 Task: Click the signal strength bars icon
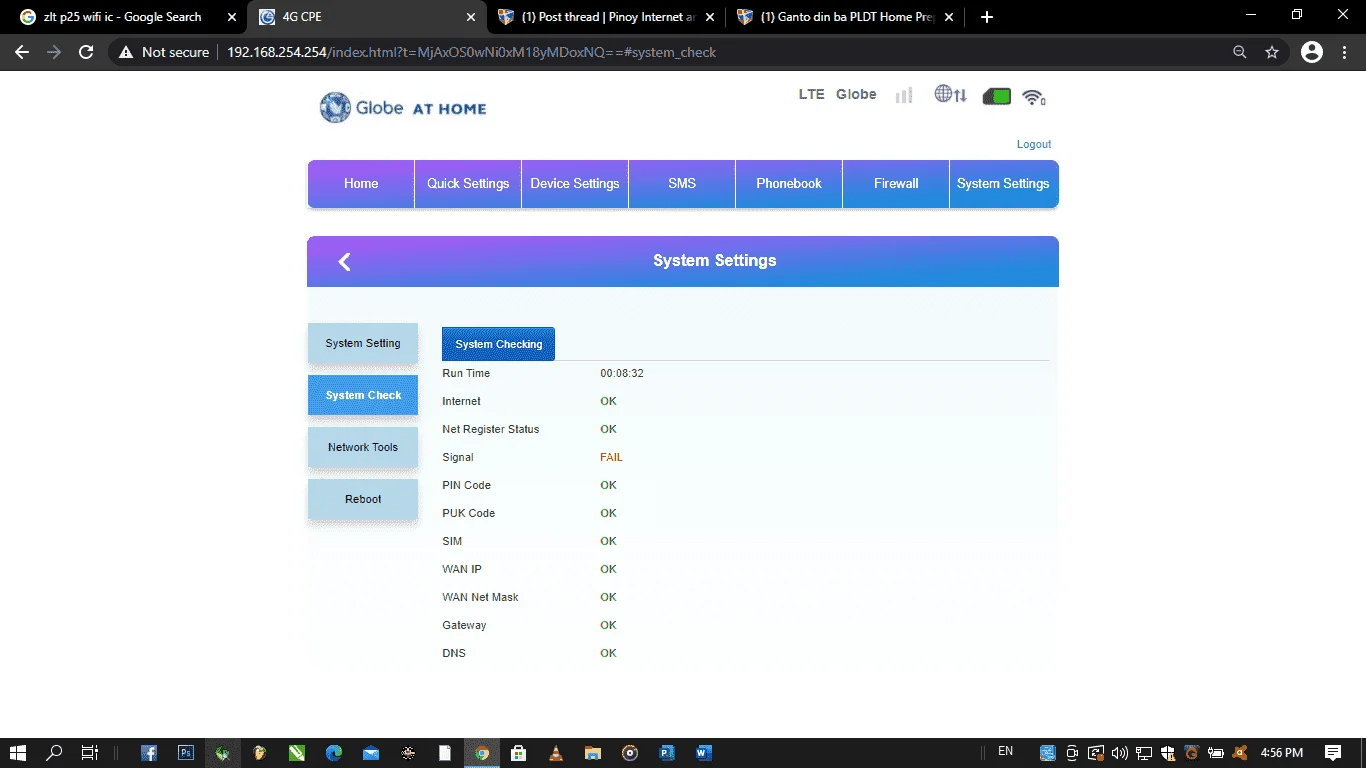click(904, 95)
